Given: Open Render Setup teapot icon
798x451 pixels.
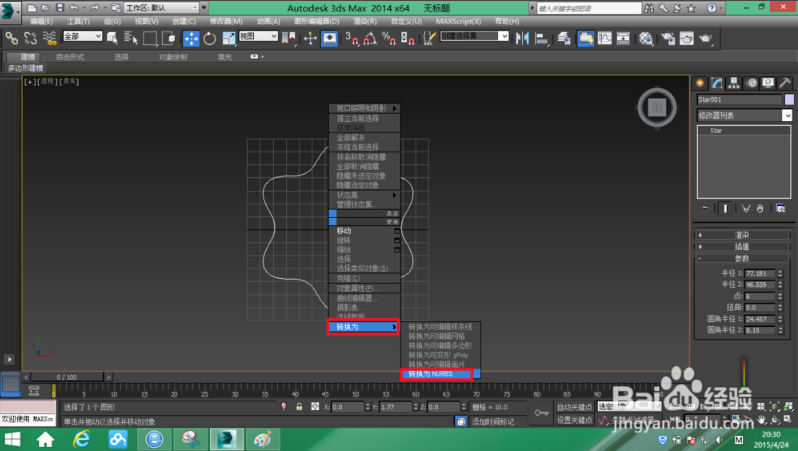Looking at the screenshot, I should (668, 38).
